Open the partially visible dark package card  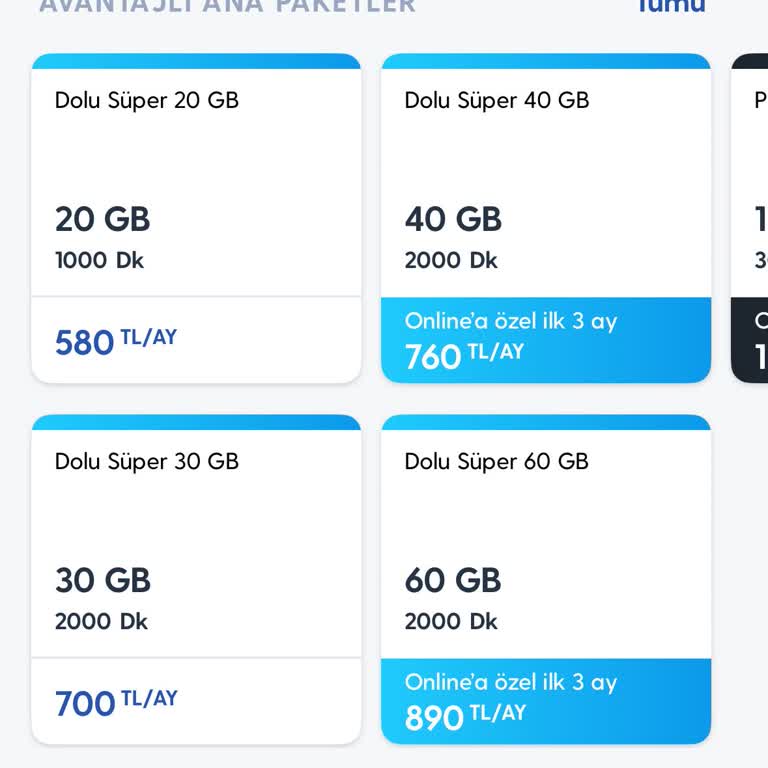[x=752, y=220]
